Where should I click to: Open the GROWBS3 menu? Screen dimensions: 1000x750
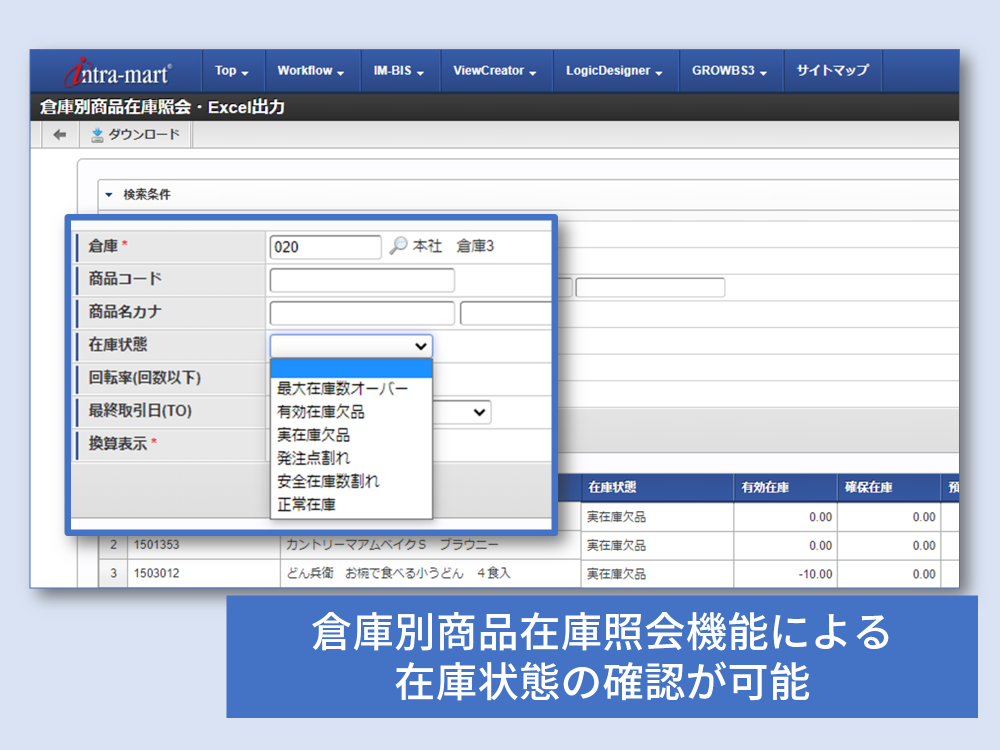[x=729, y=71]
